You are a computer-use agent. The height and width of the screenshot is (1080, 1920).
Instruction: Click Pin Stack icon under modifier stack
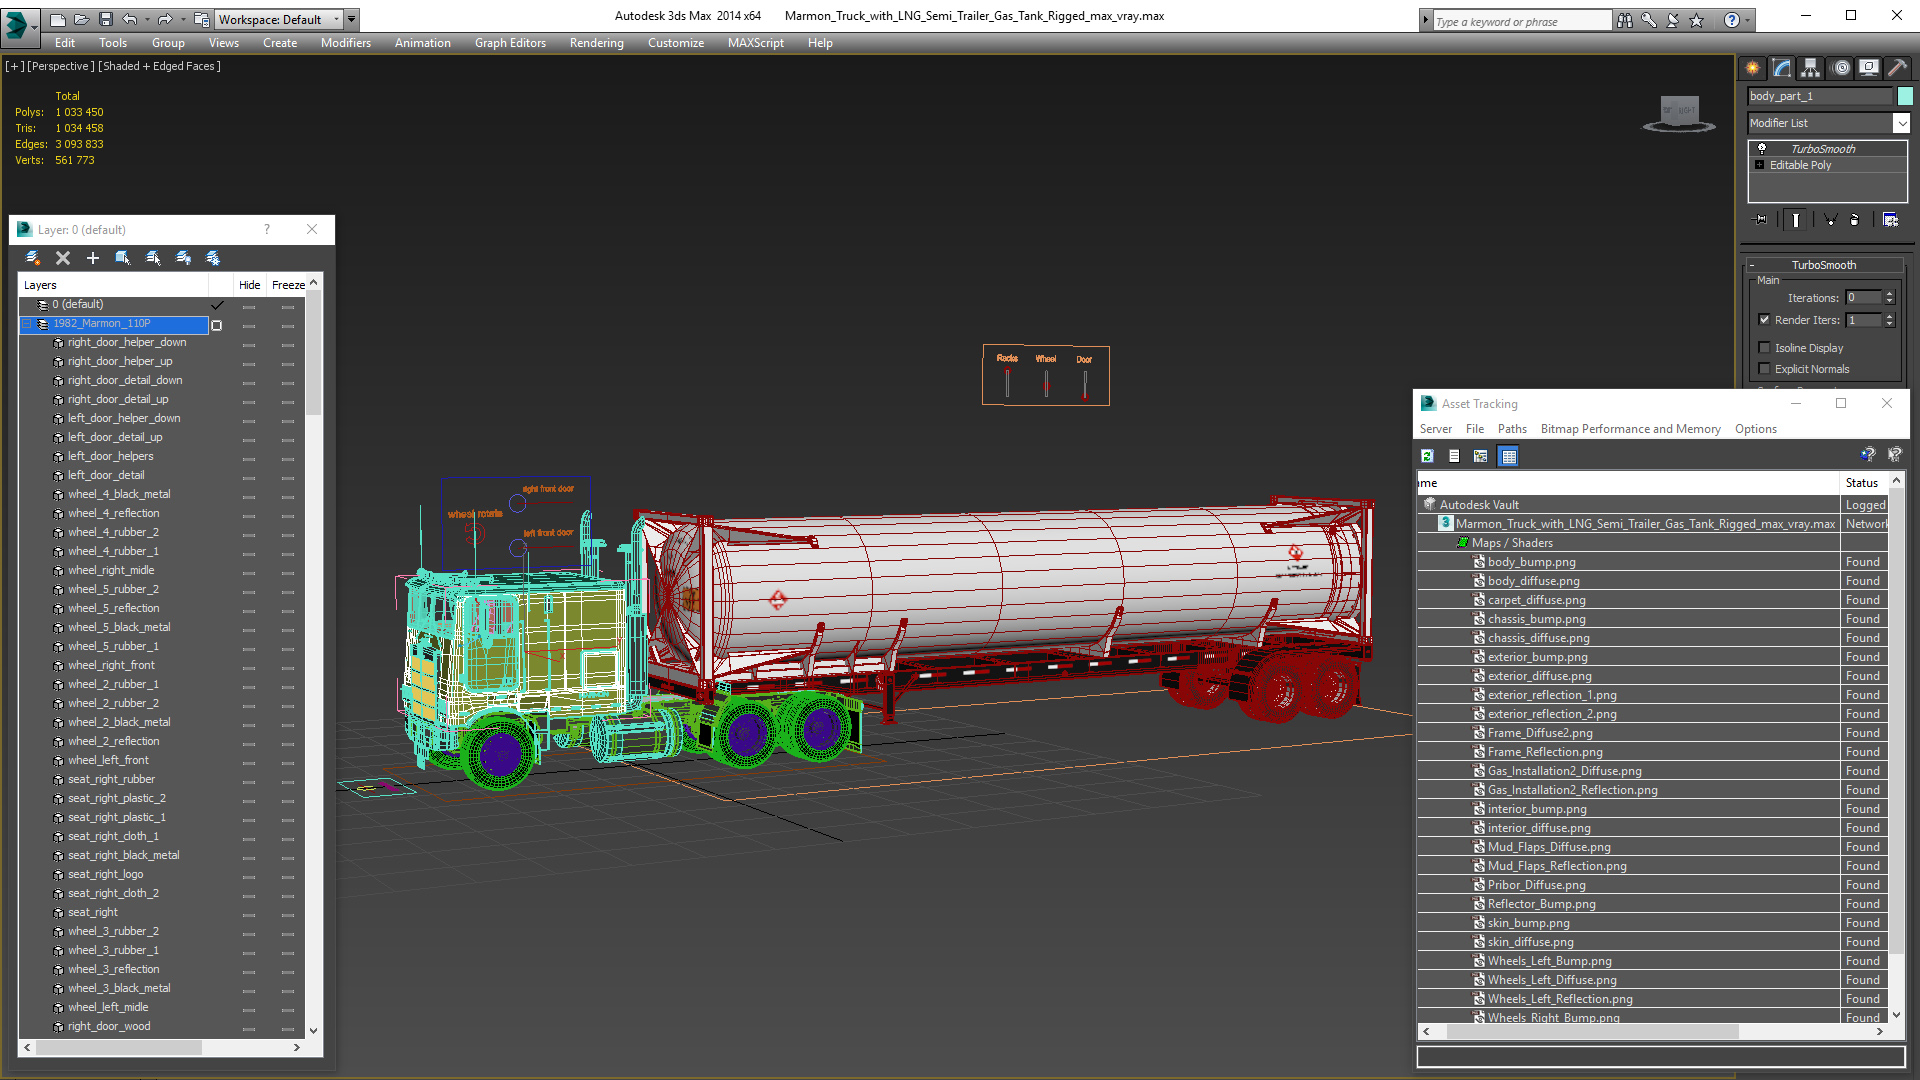(x=1761, y=220)
